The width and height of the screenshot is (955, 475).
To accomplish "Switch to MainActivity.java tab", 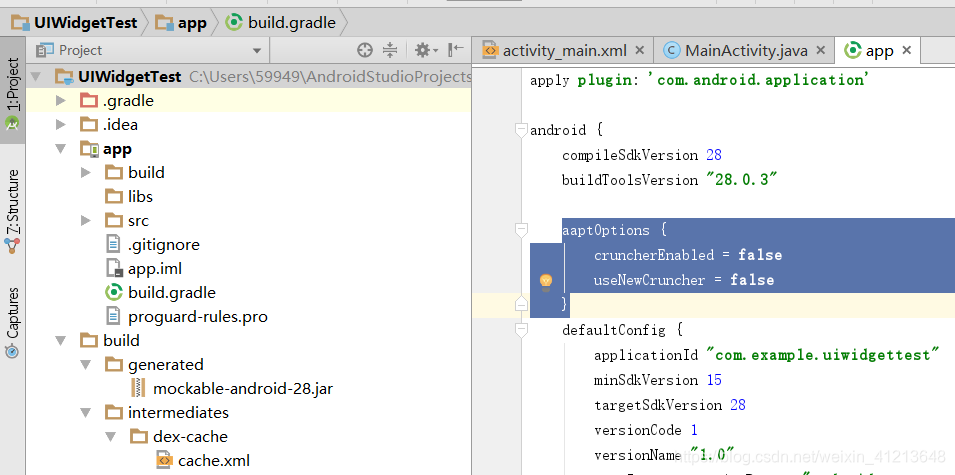I will tap(744, 51).
